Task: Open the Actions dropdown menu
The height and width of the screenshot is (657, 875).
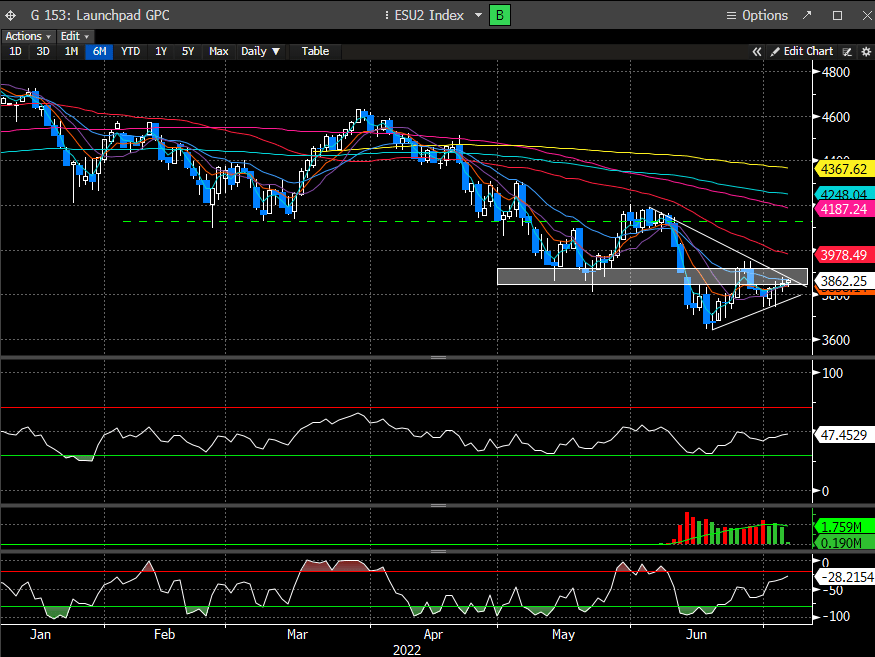Action: click(27, 36)
